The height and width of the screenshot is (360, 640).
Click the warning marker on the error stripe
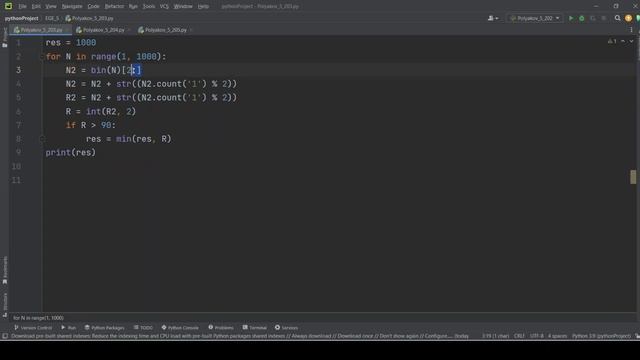pyautogui.click(x=633, y=177)
